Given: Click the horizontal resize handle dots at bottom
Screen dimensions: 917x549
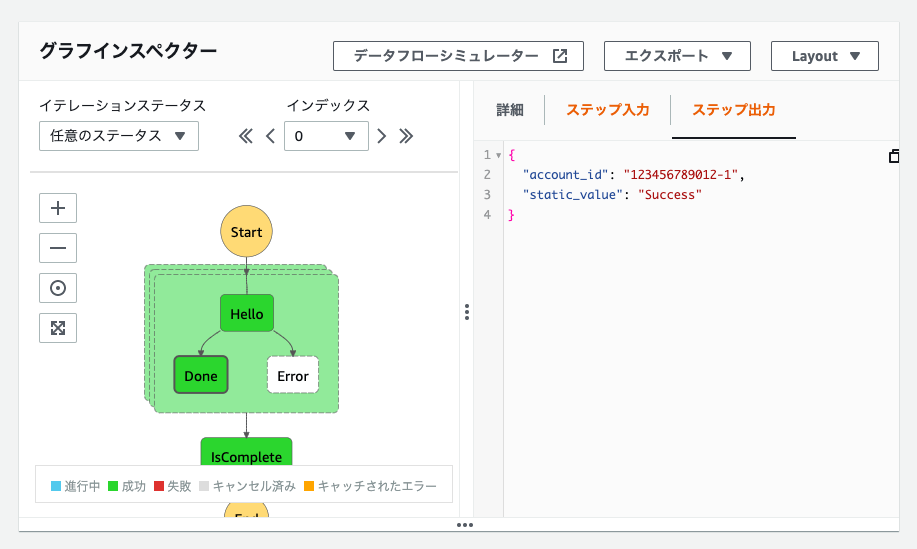Looking at the screenshot, I should point(465,525).
